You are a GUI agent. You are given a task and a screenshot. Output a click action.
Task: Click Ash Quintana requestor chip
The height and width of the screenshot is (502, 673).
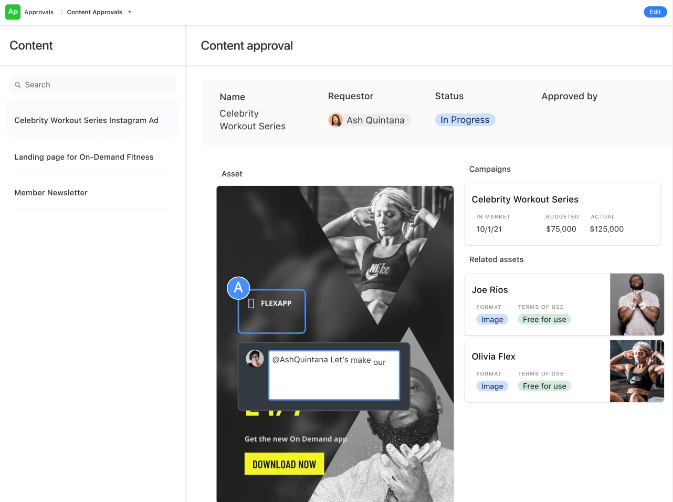(x=370, y=120)
